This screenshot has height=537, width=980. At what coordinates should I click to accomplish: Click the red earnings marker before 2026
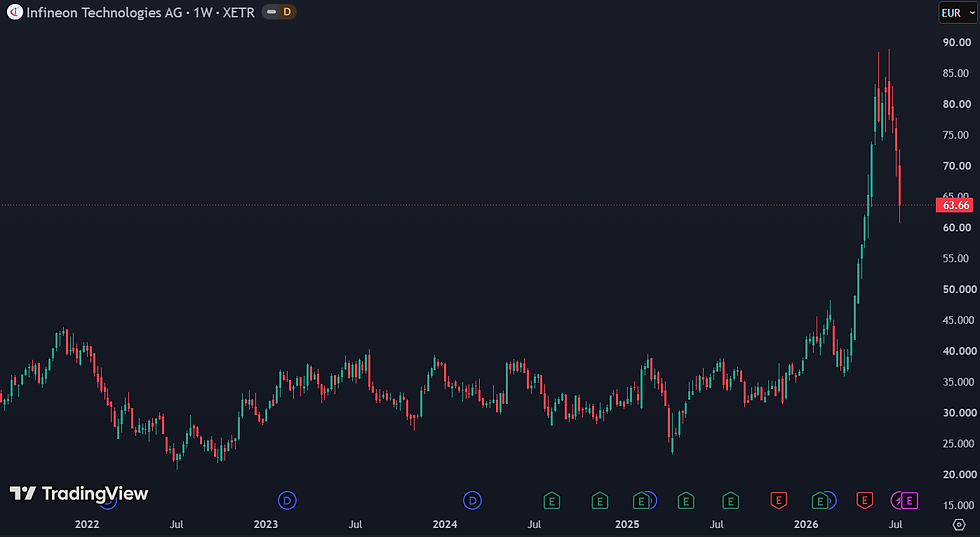pyautogui.click(x=778, y=500)
